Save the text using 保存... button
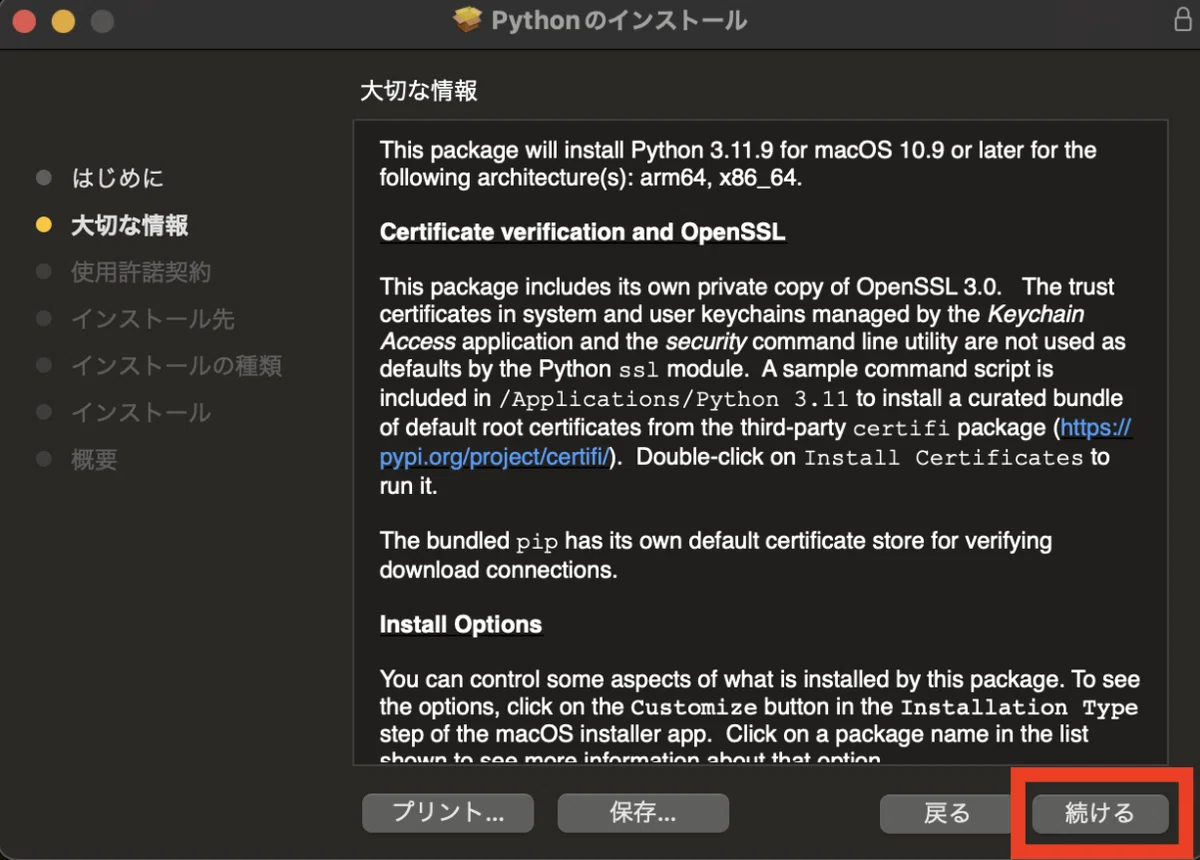The width and height of the screenshot is (1200, 860). pos(643,813)
